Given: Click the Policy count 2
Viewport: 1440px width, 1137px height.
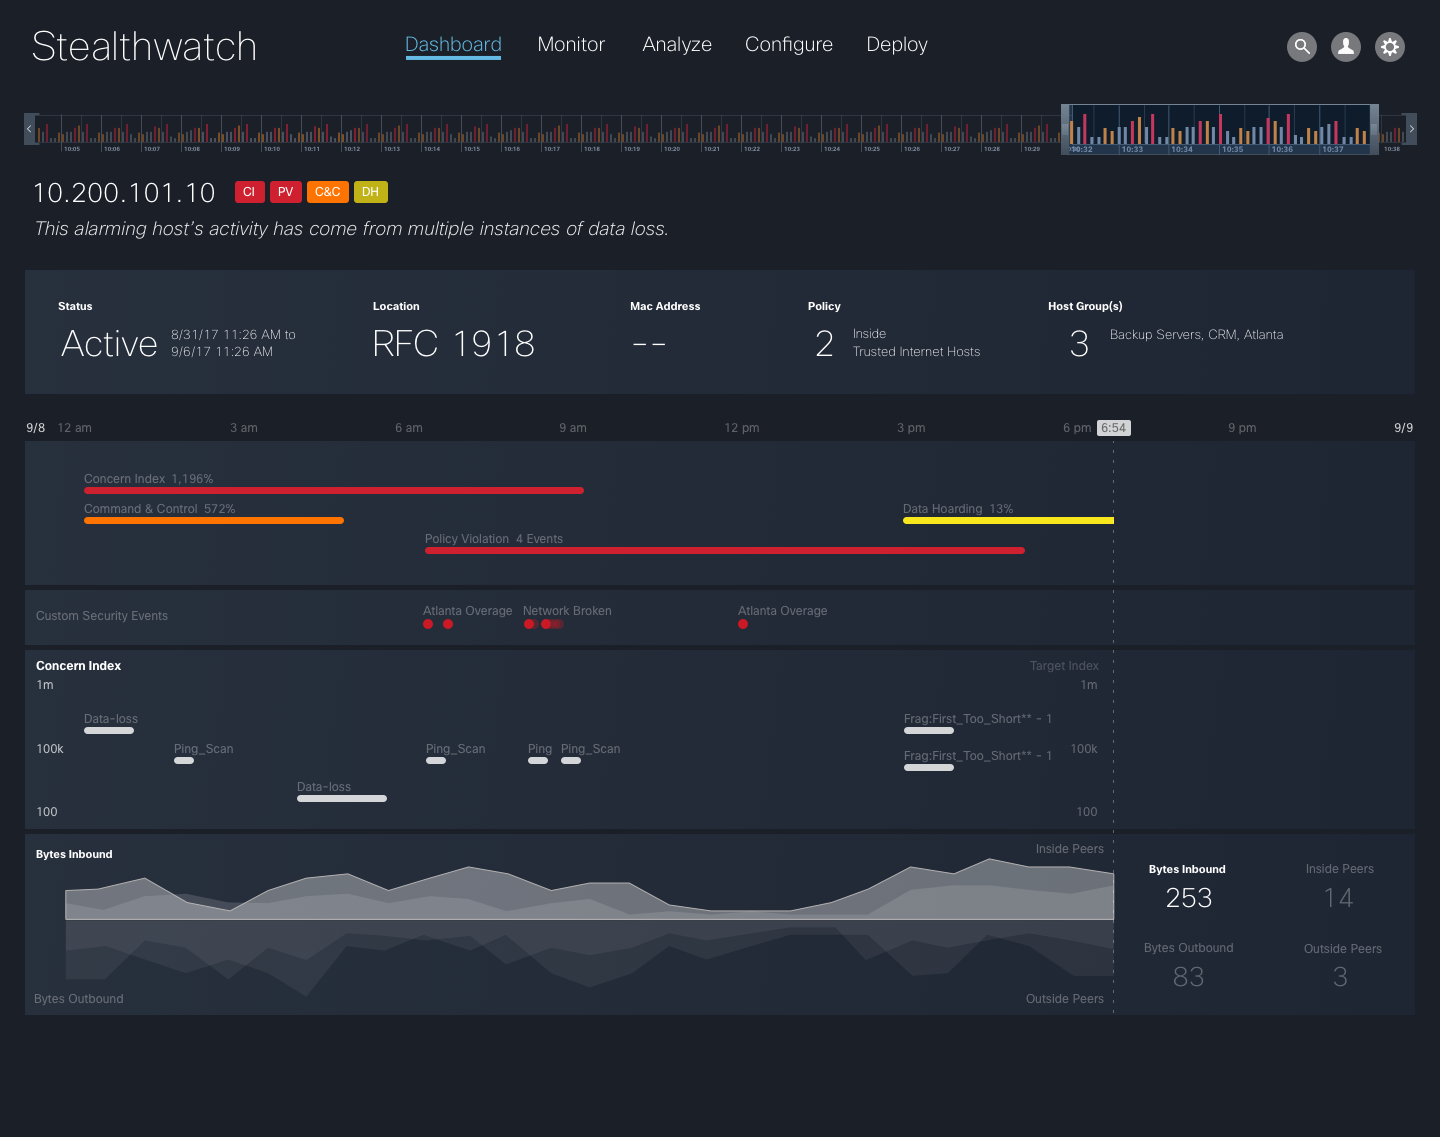Looking at the screenshot, I should [x=824, y=344].
